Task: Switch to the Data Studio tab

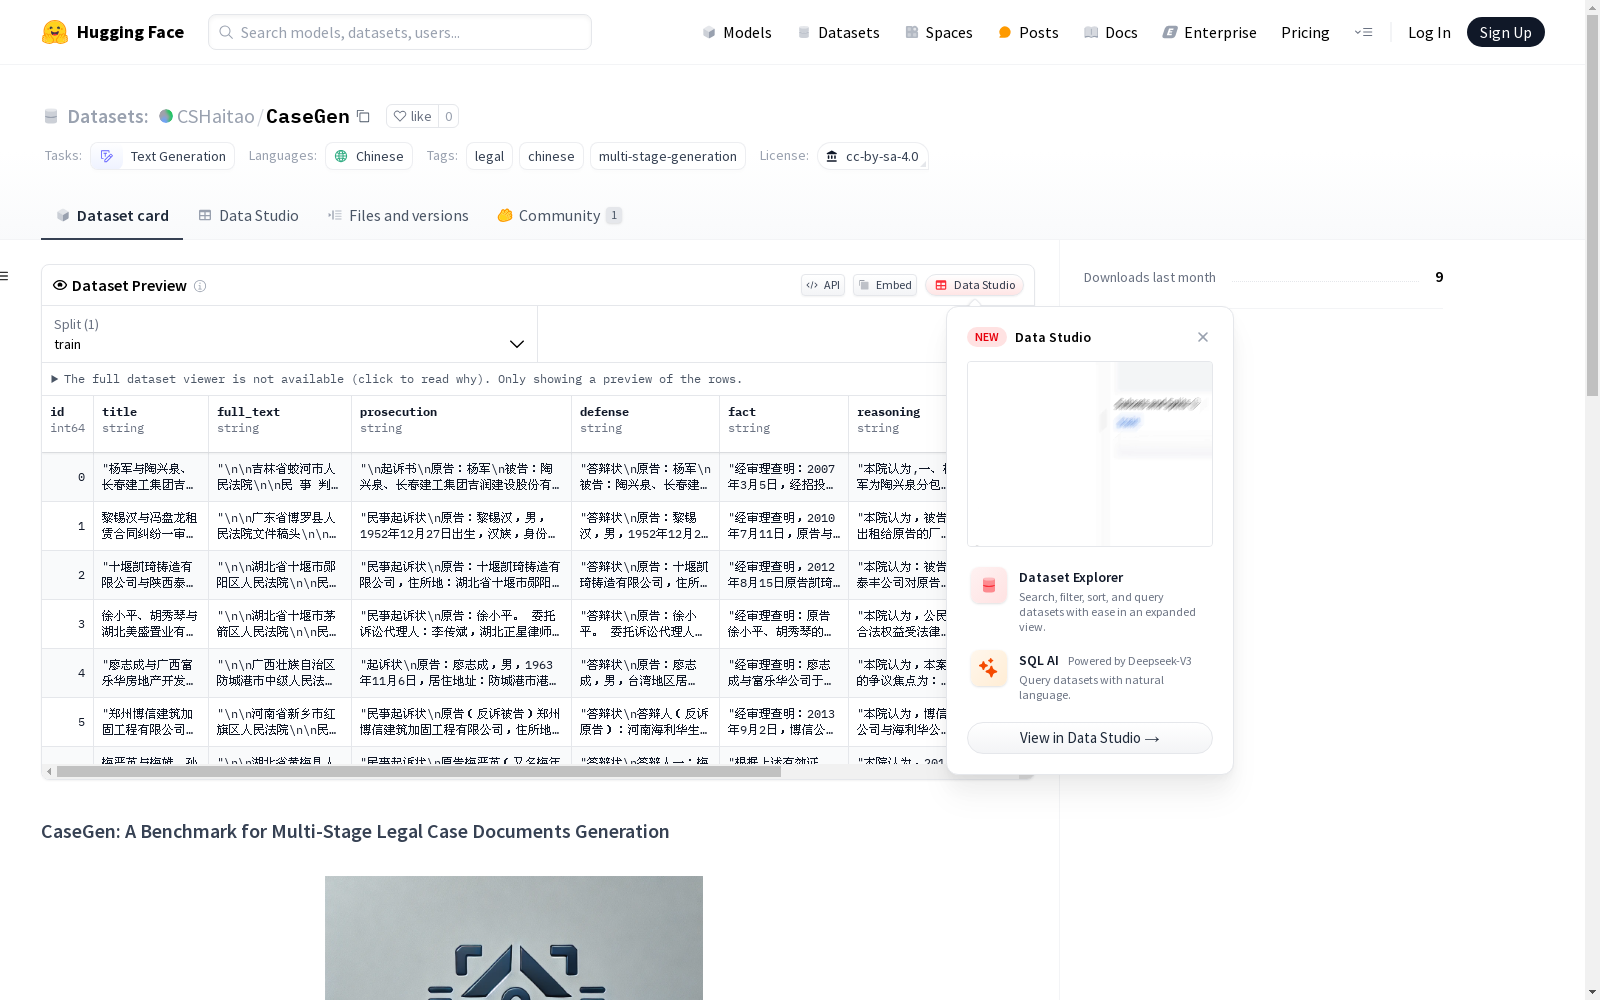Action: [x=249, y=215]
